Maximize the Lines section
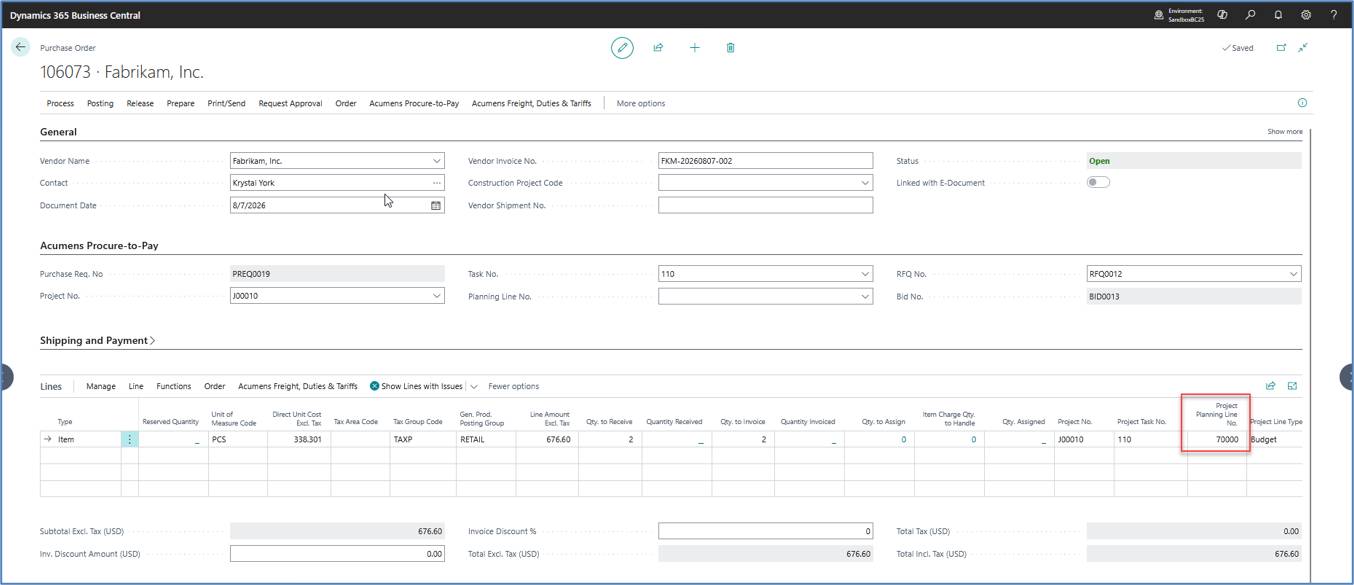The image size is (1354, 585). [x=1292, y=386]
